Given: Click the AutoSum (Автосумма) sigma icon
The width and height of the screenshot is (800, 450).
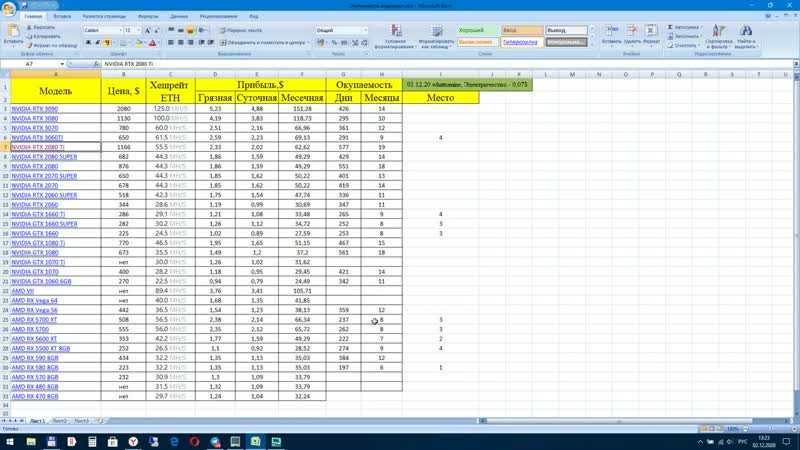Looking at the screenshot, I should coord(670,27).
